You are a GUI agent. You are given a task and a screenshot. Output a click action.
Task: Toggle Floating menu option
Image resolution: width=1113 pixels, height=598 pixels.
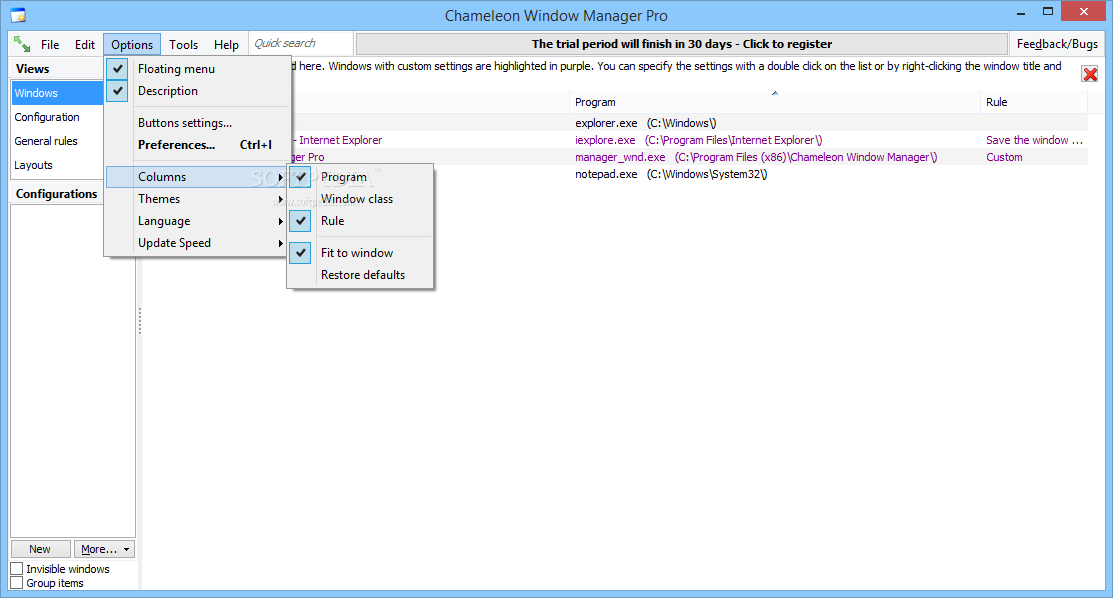pos(198,69)
